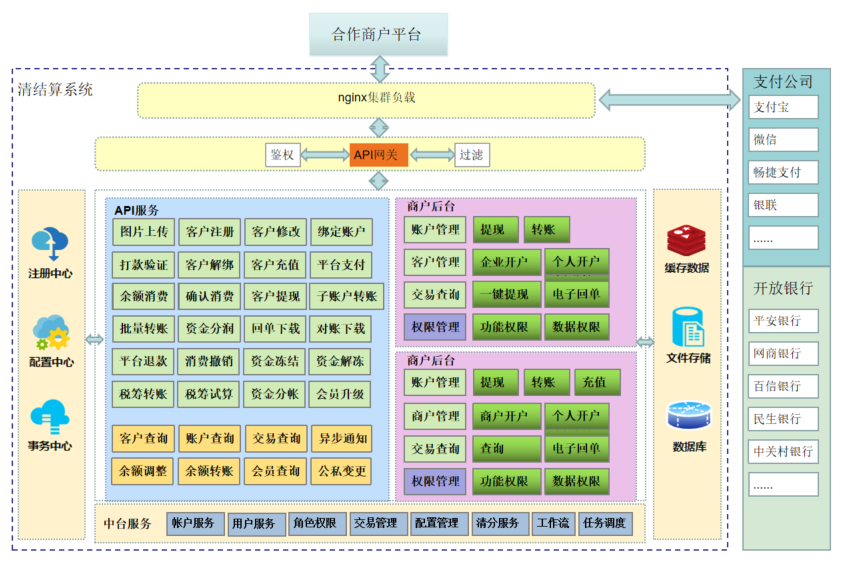Select the 异步通知 orange block
This screenshot has height=563, width=843.
341,438
